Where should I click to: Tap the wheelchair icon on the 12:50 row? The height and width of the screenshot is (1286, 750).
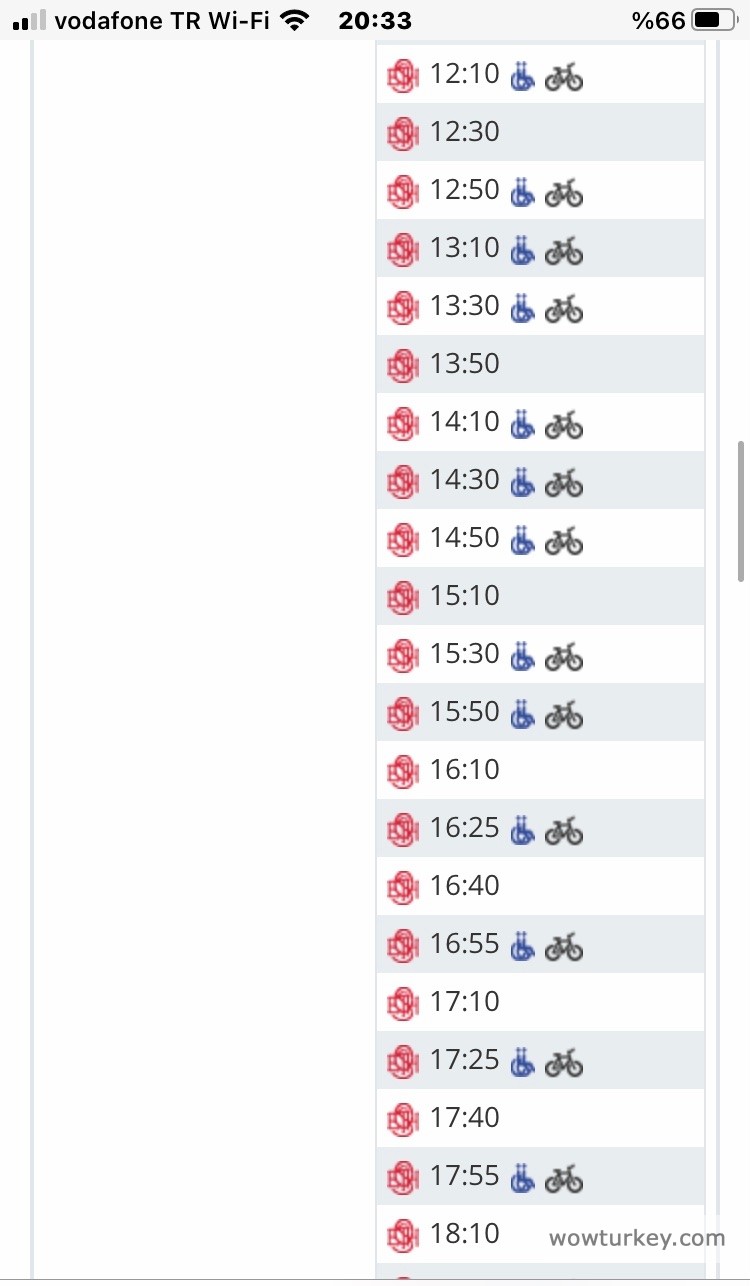[x=522, y=191]
